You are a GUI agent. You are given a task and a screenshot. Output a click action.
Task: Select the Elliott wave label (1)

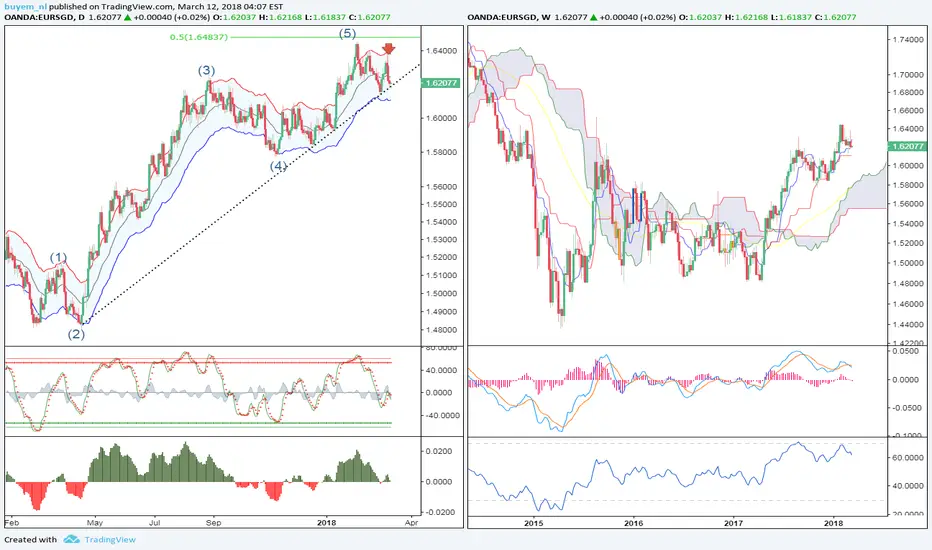58,257
